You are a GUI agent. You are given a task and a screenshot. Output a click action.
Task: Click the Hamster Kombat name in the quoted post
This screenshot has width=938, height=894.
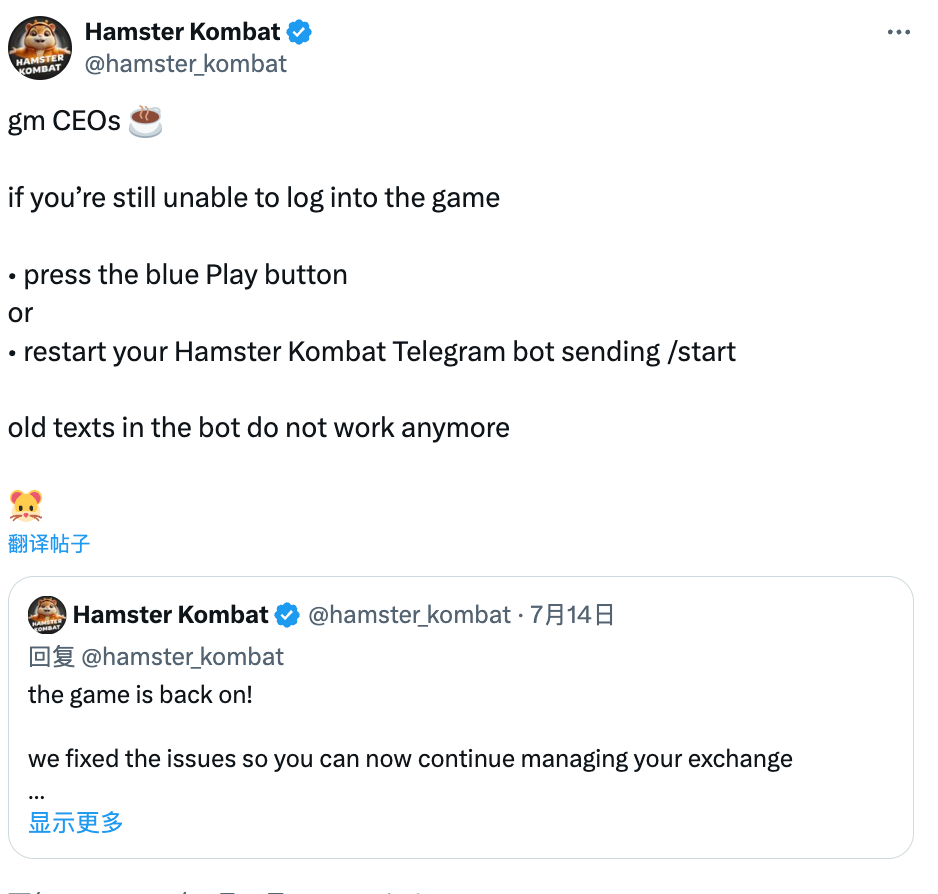171,614
